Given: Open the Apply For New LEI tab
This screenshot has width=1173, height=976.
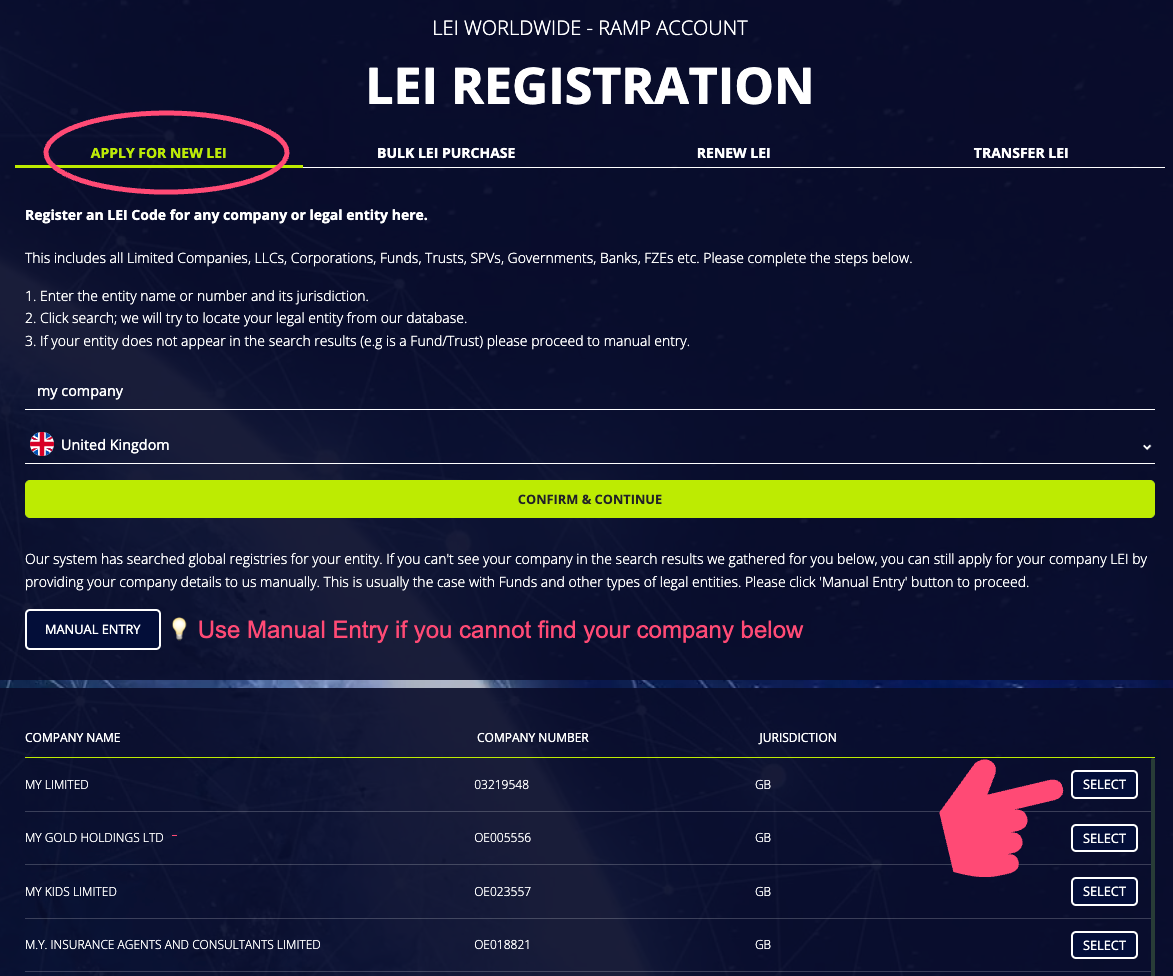Looking at the screenshot, I should pos(159,153).
